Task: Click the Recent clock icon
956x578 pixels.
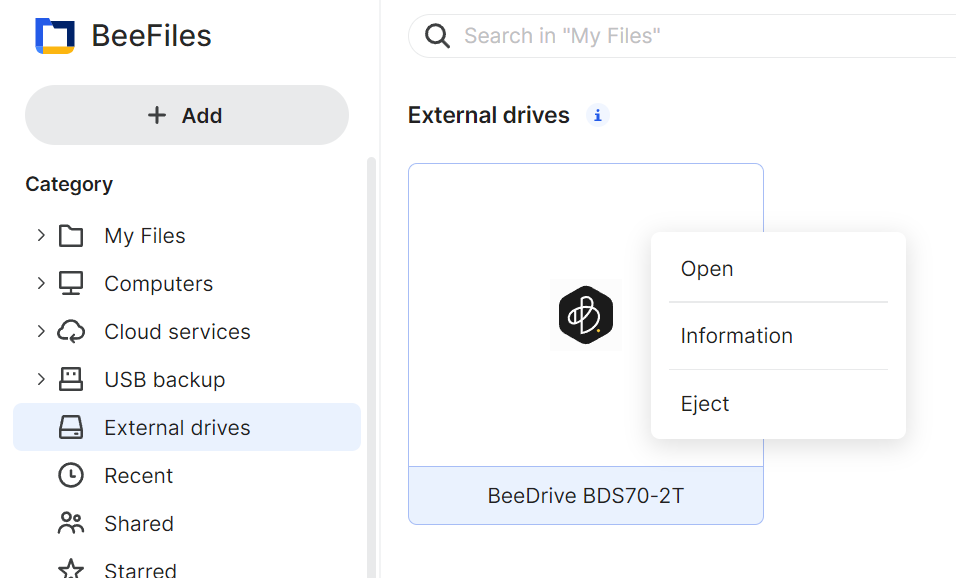Action: [71, 476]
